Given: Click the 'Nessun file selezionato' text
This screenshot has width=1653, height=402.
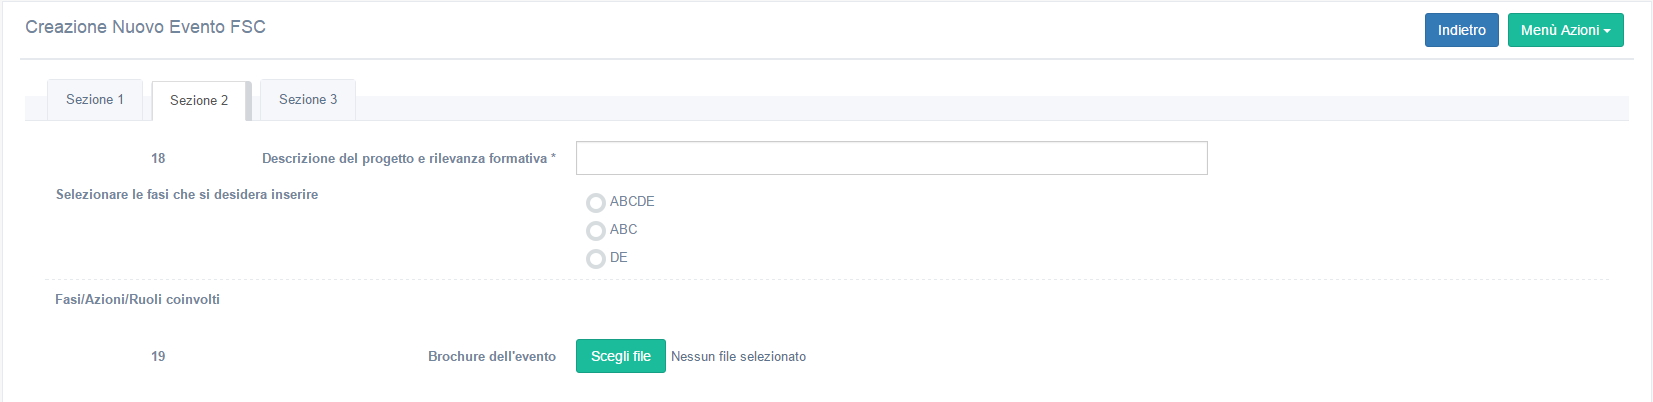Looking at the screenshot, I should (738, 357).
